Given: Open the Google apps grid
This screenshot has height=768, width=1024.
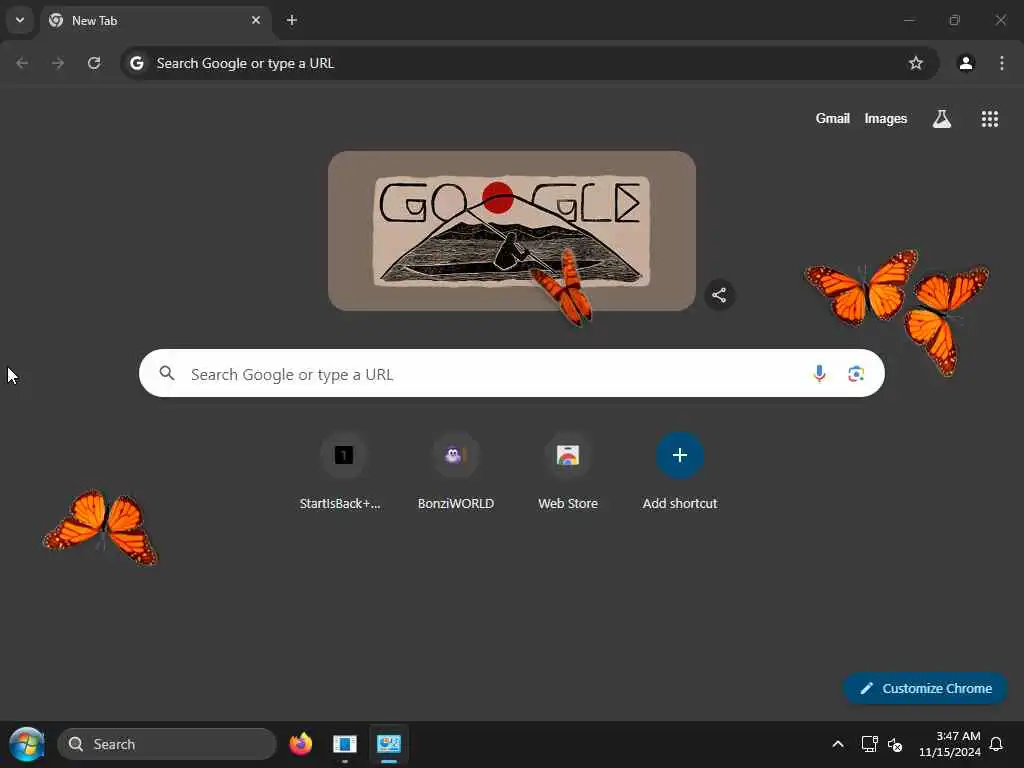Looking at the screenshot, I should [989, 119].
